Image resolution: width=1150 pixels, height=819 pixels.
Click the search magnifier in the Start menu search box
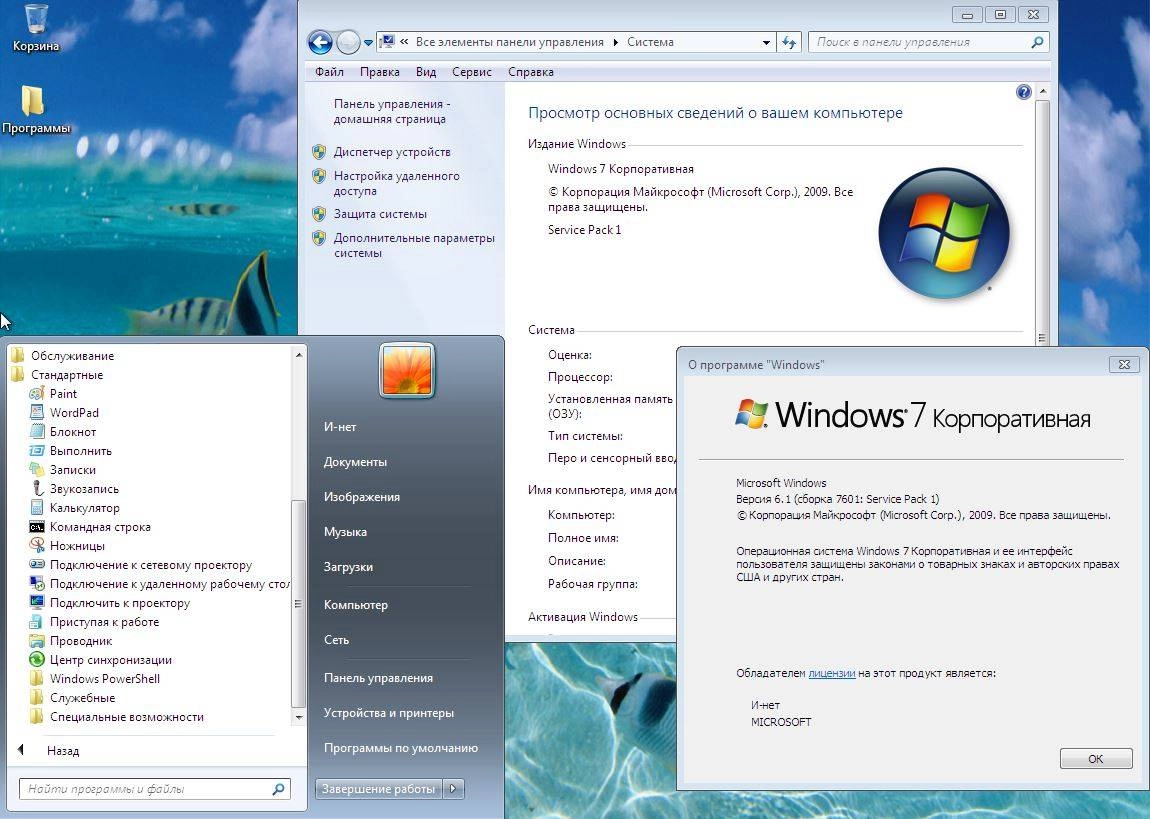point(279,790)
